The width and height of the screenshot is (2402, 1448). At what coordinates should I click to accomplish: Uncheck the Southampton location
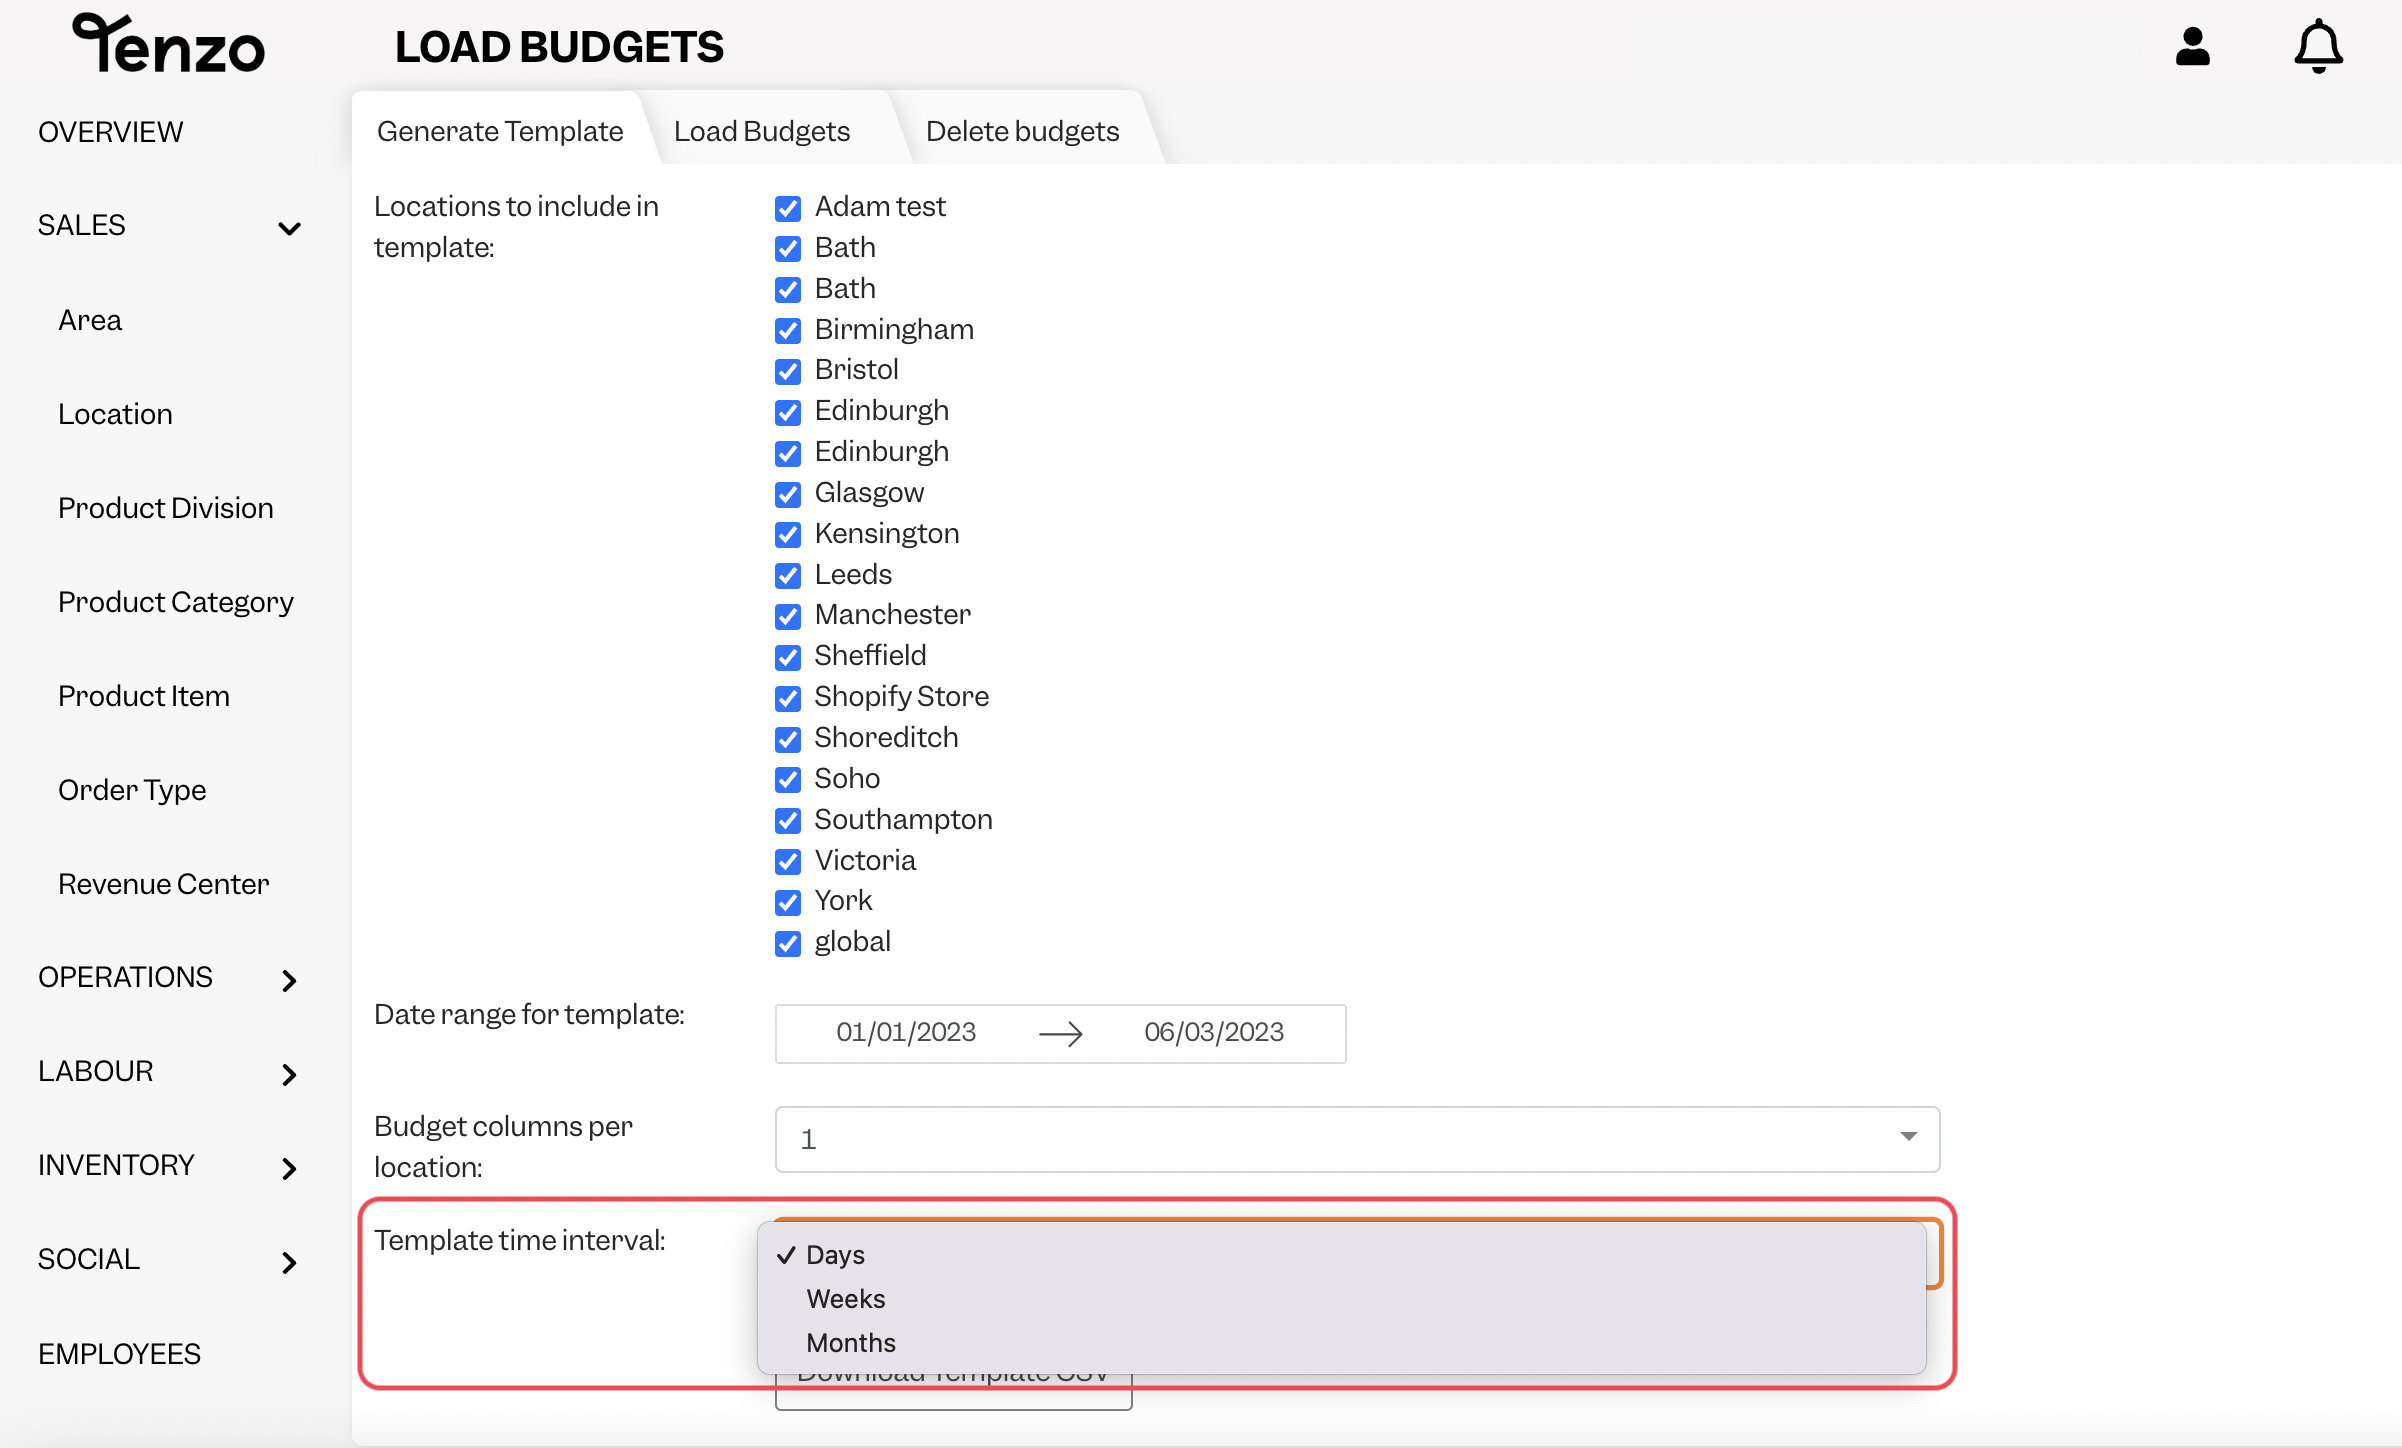[788, 820]
